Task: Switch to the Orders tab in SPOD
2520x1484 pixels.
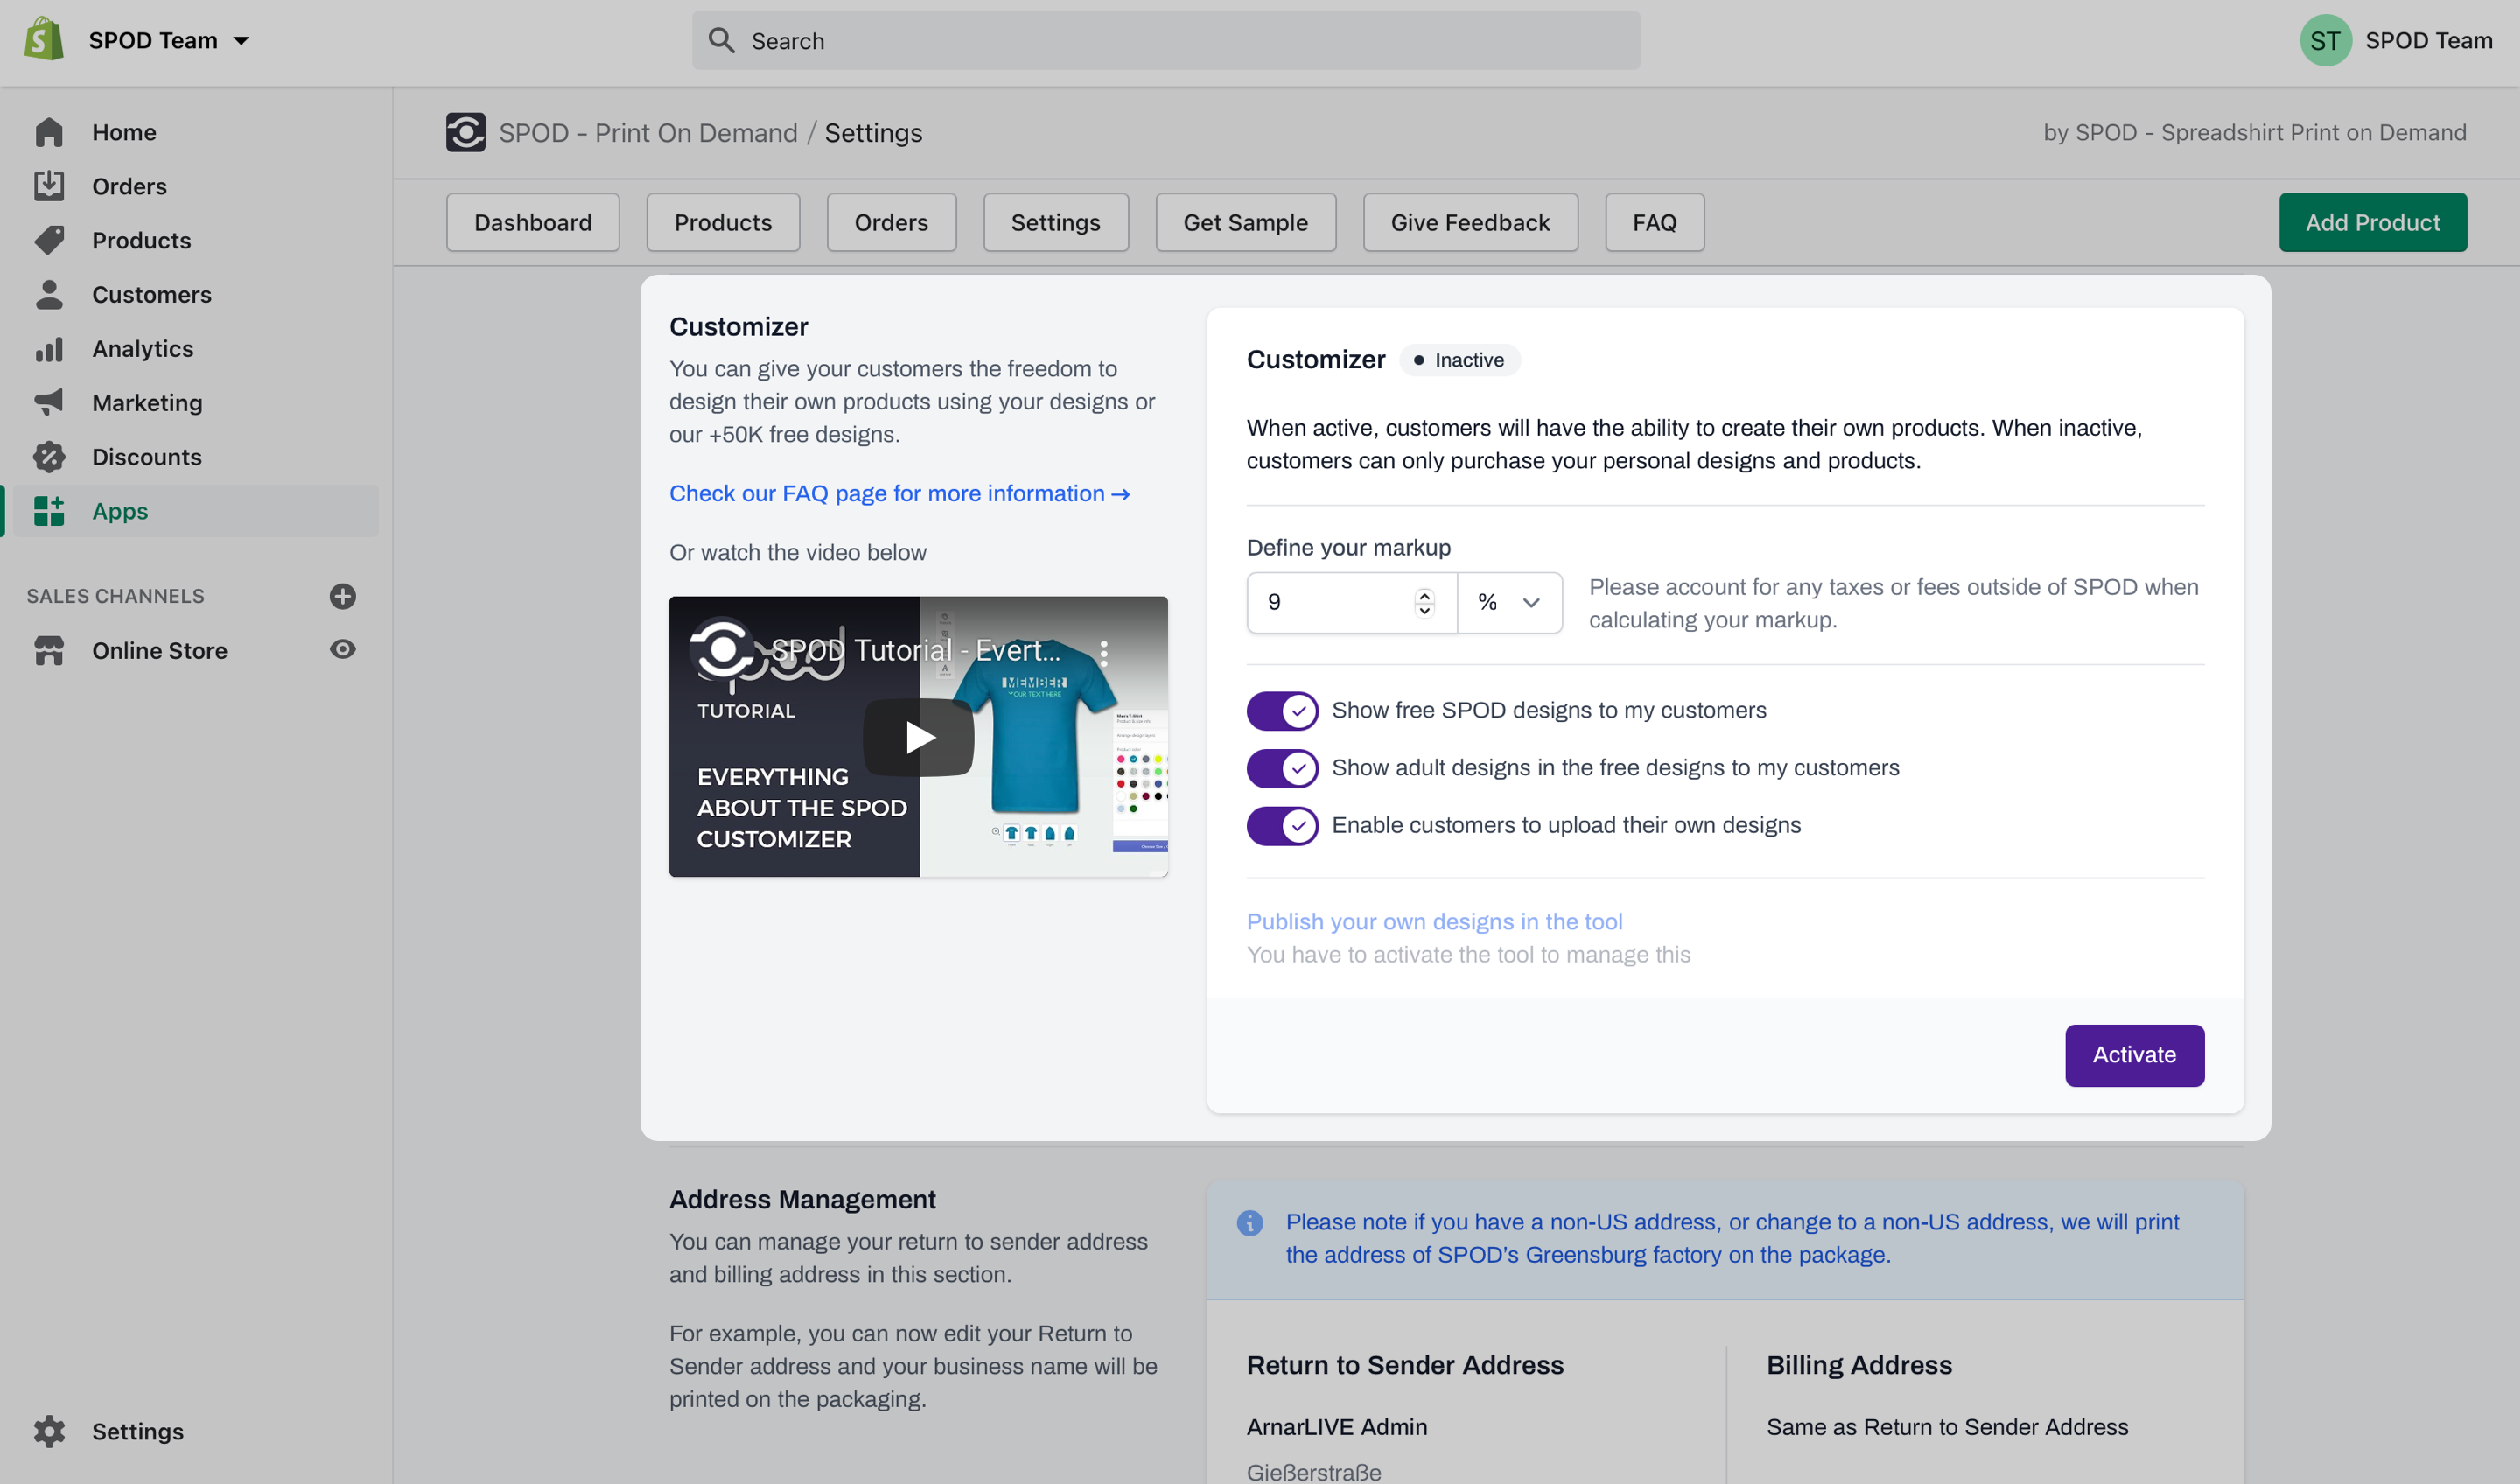Action: pyautogui.click(x=891, y=222)
